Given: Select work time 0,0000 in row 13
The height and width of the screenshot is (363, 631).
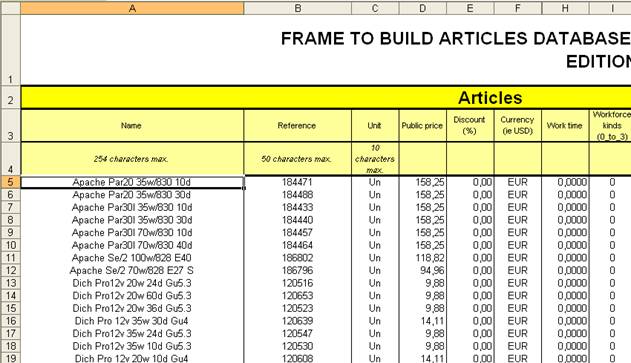Looking at the screenshot, I should pyautogui.click(x=565, y=283).
